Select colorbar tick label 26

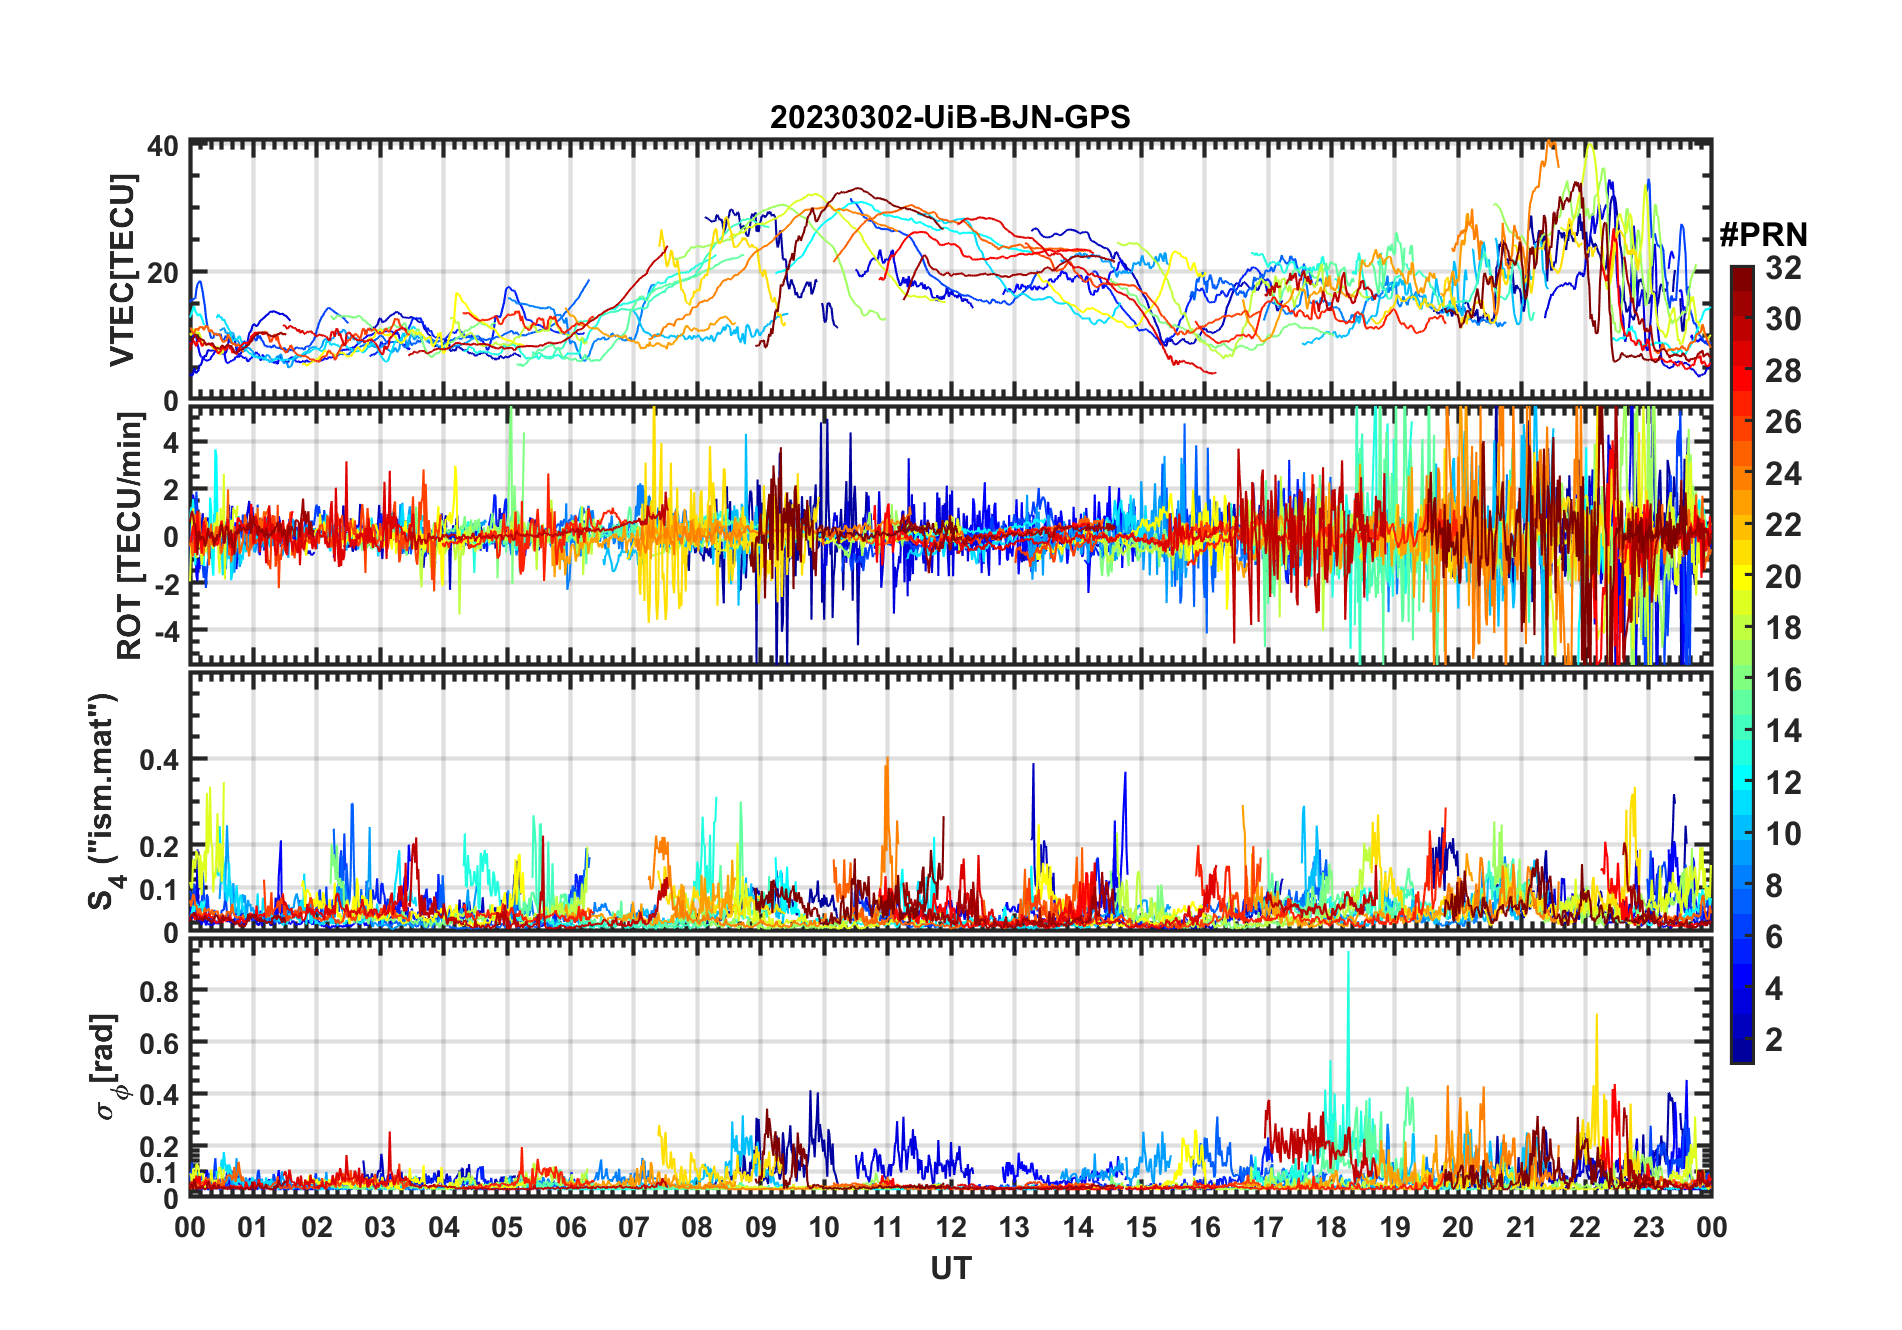coord(1783,422)
